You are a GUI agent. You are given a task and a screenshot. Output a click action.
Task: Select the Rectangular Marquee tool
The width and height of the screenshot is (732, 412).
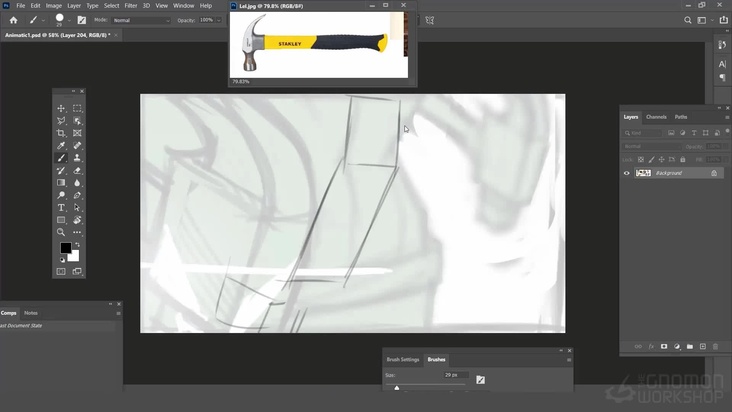pyautogui.click(x=77, y=108)
